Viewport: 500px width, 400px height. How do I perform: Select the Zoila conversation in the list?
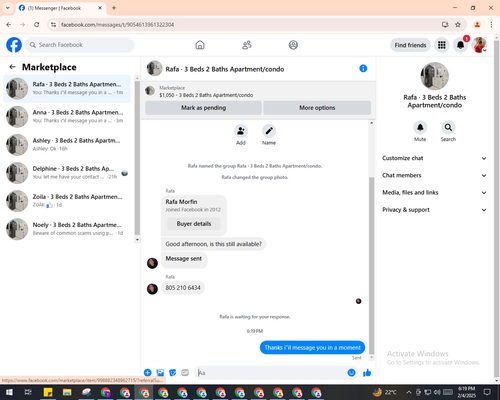[x=67, y=201]
